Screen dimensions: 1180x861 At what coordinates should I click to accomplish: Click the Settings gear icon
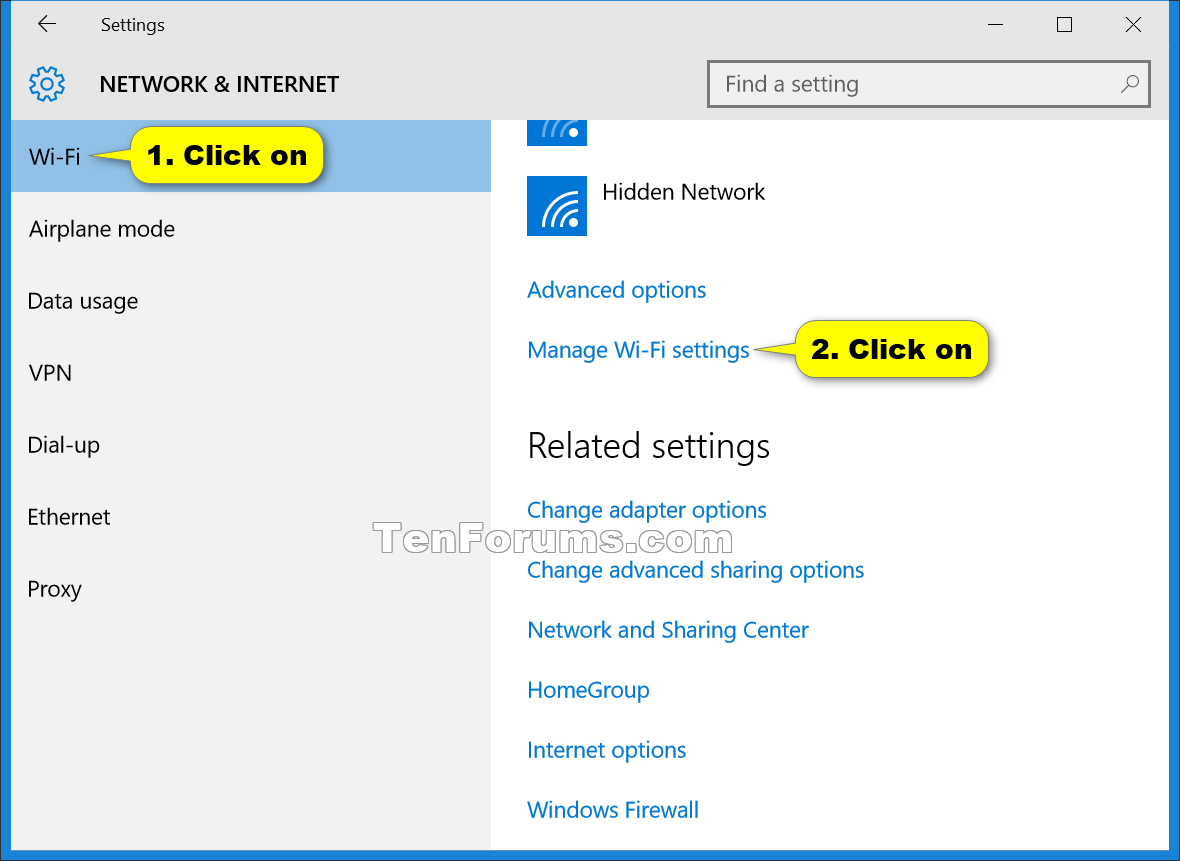coord(46,84)
